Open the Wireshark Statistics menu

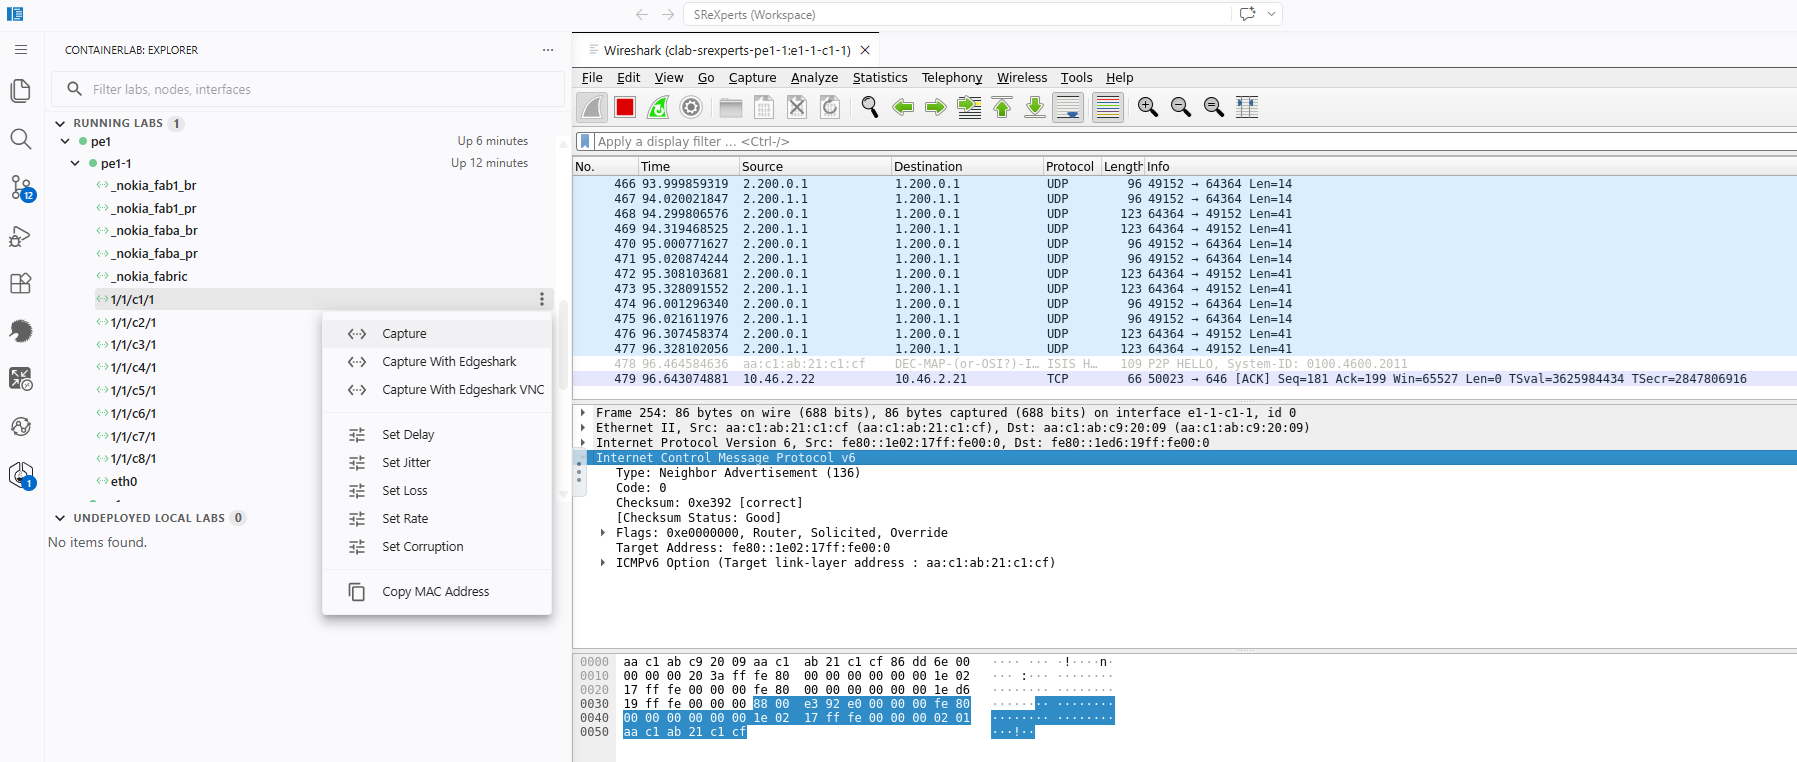[879, 78]
